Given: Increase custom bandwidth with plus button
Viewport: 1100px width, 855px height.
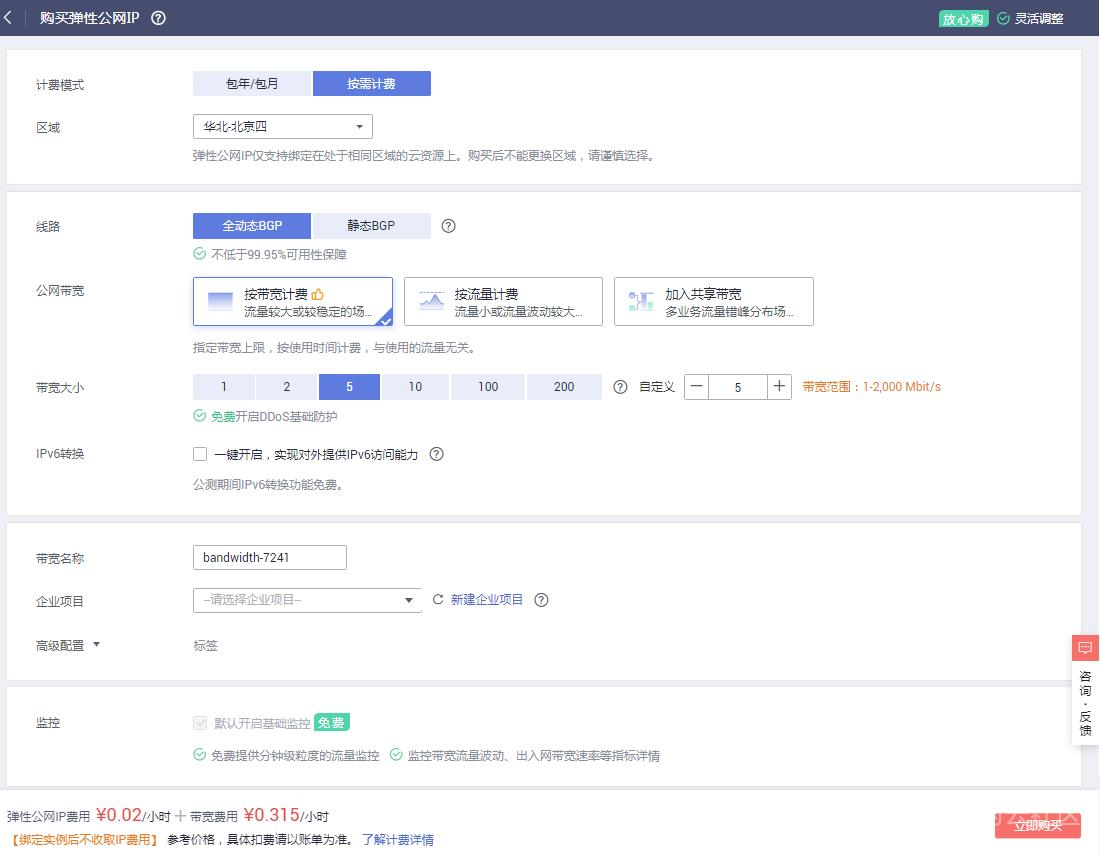Looking at the screenshot, I should [779, 386].
